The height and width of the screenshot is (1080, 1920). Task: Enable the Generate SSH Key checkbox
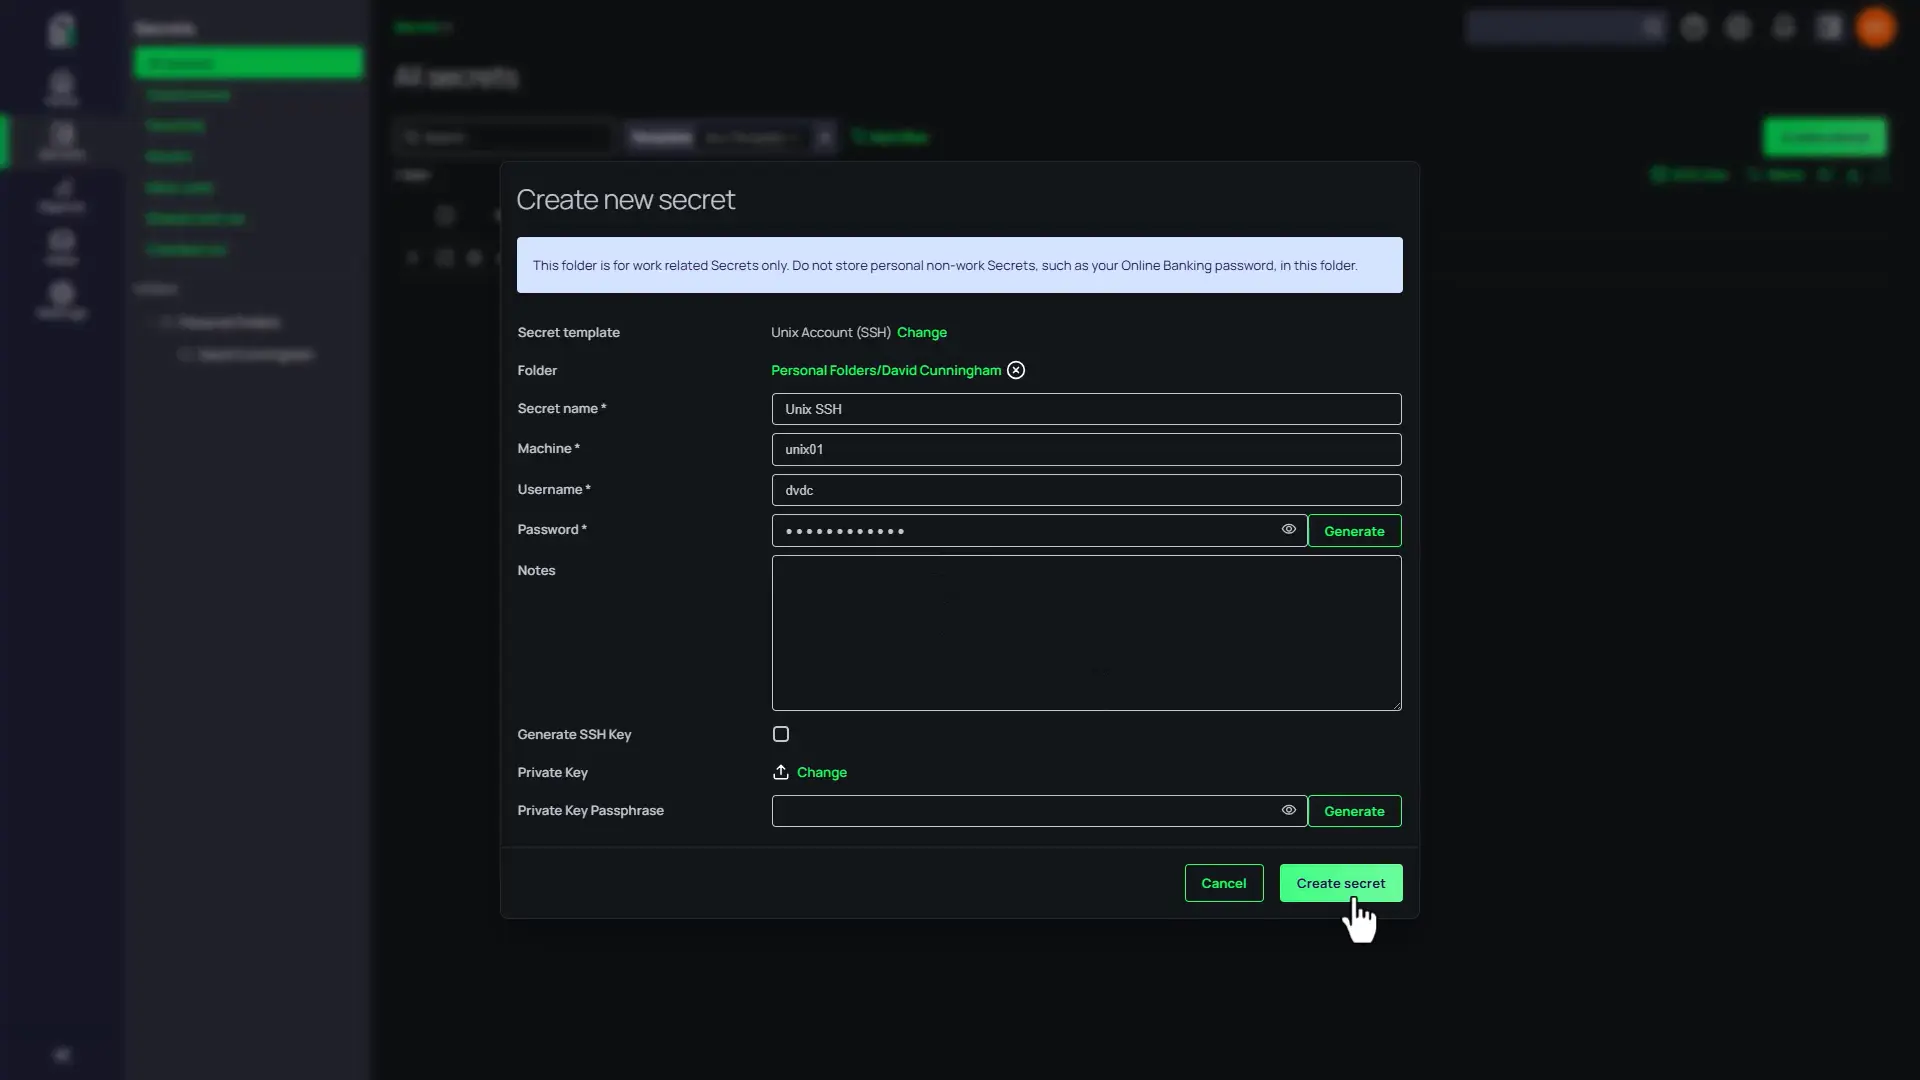781,734
